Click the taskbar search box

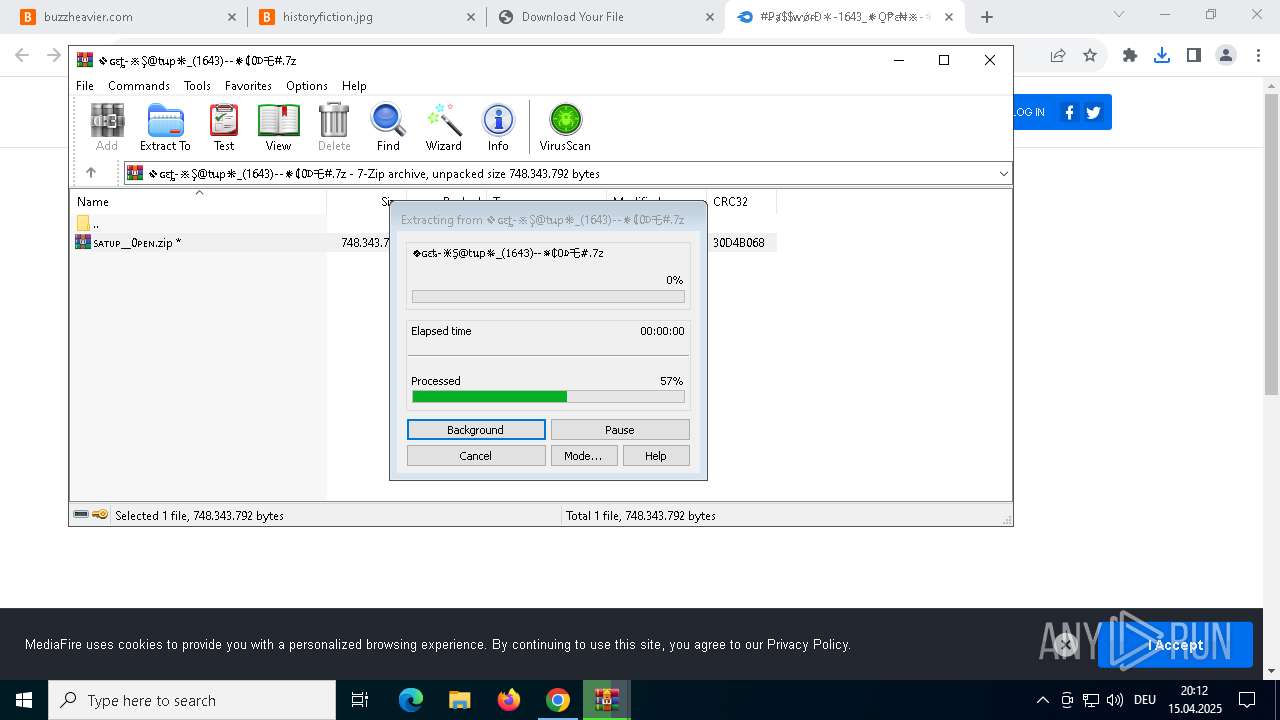click(x=192, y=700)
